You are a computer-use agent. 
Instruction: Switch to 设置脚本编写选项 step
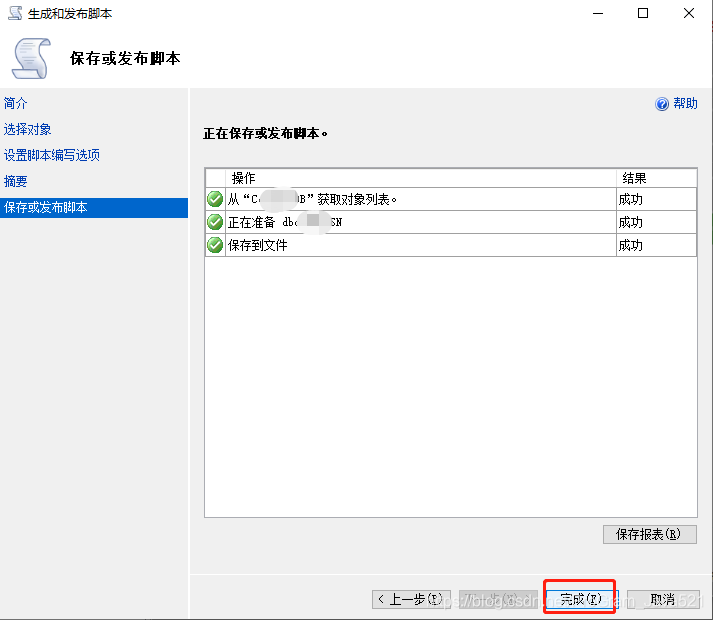51,155
